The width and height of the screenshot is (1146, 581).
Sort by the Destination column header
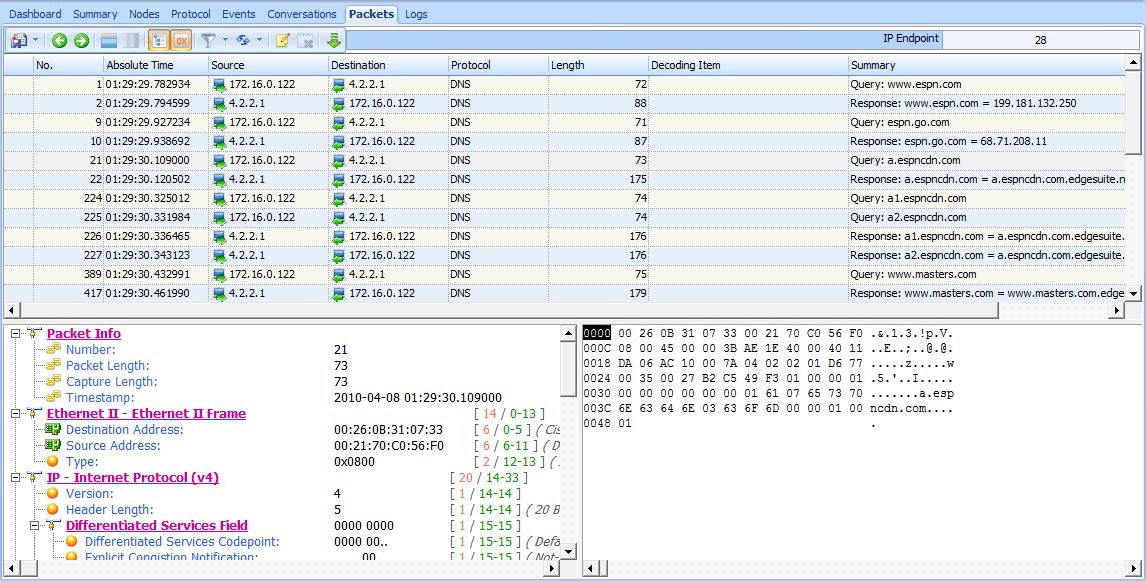[388, 65]
